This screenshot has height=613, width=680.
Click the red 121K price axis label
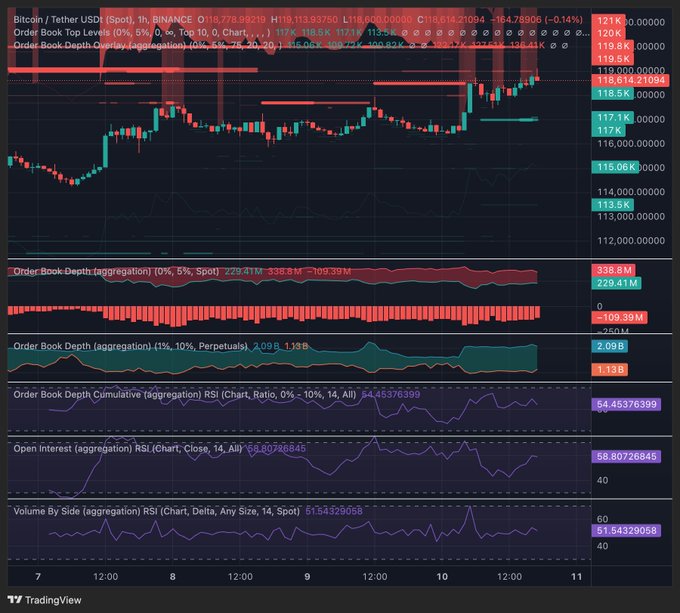pos(608,20)
